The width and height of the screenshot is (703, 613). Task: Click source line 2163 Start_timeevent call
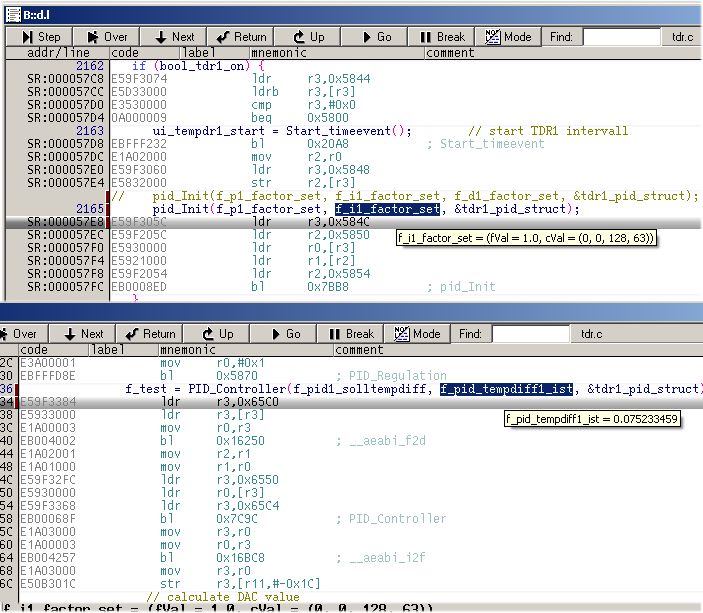282,131
